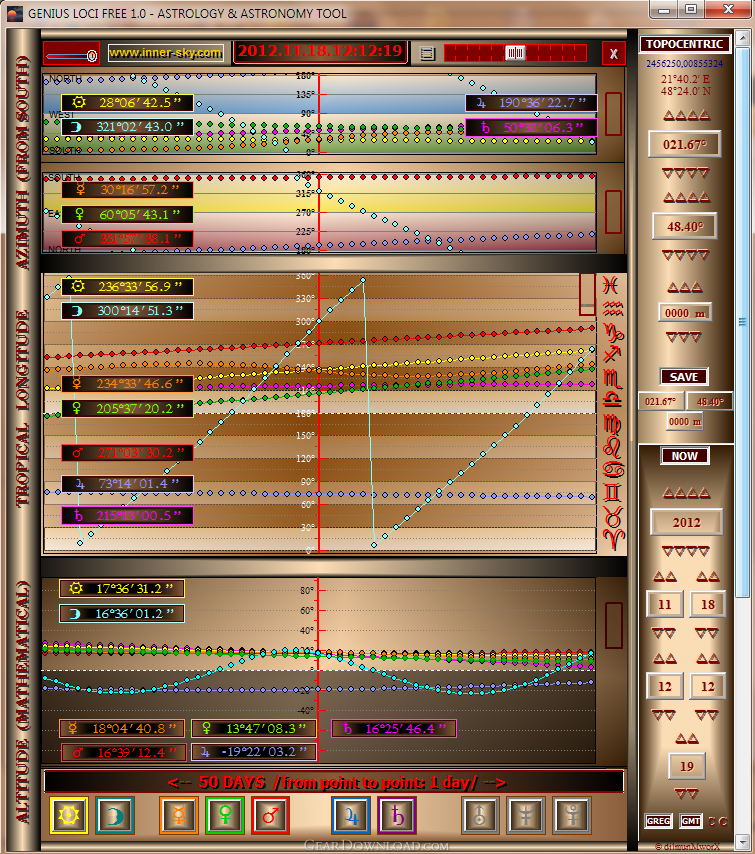Toggle the Uranus planet button

click(480, 815)
